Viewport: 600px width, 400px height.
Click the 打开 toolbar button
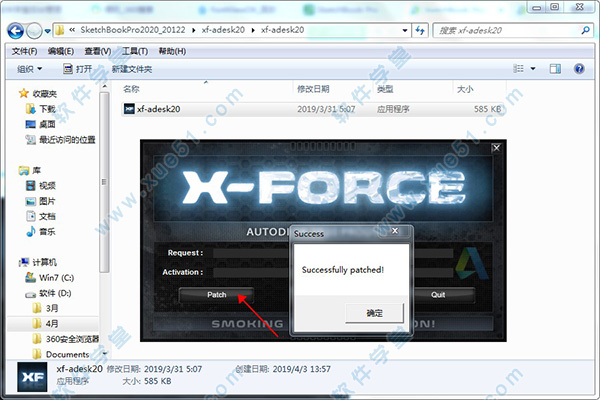click(78, 69)
